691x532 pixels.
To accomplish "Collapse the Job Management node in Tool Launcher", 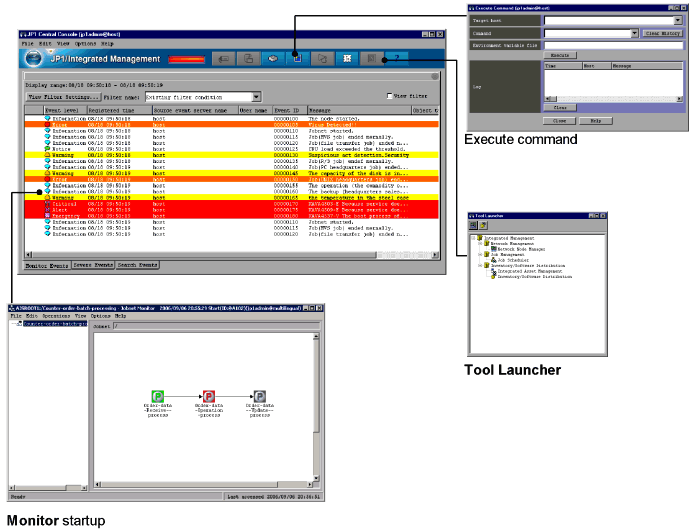I will [x=480, y=254].
